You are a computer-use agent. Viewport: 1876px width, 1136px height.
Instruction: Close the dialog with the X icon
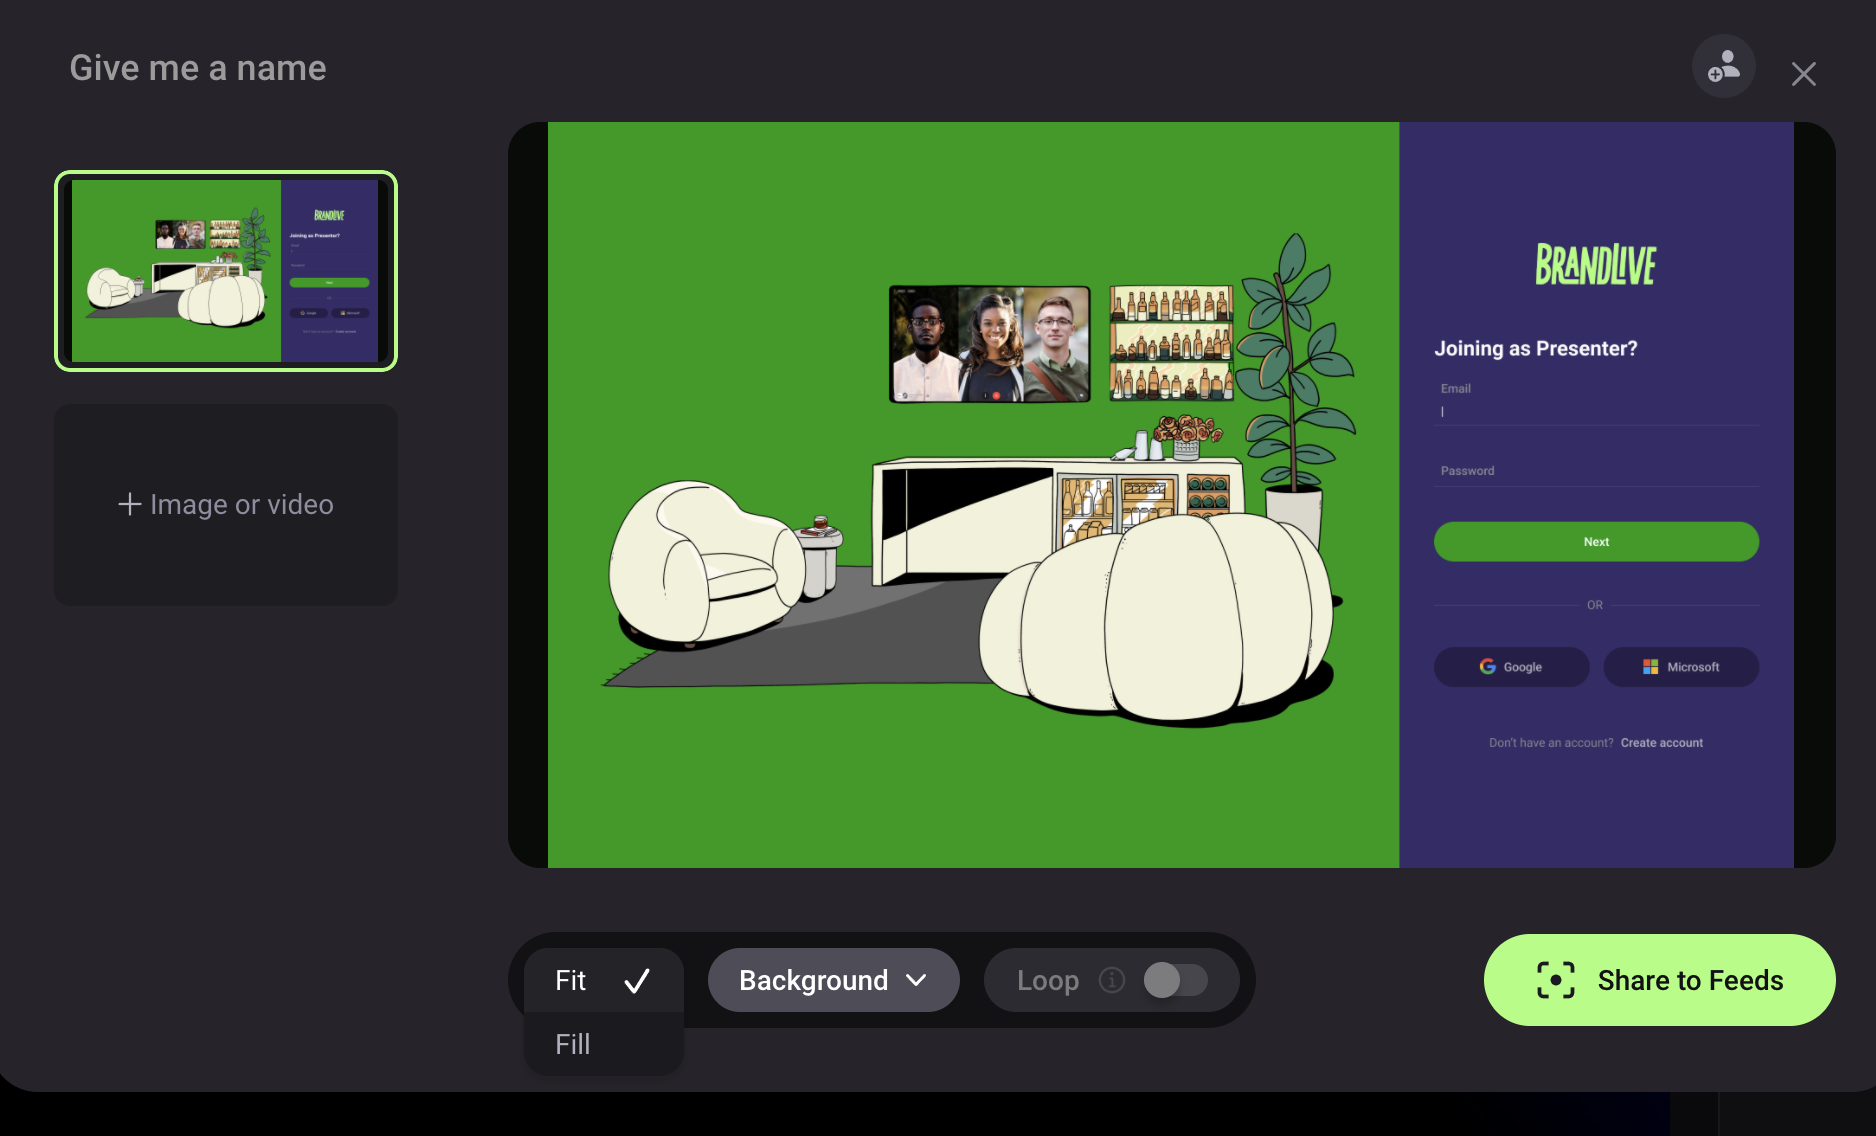(1803, 74)
